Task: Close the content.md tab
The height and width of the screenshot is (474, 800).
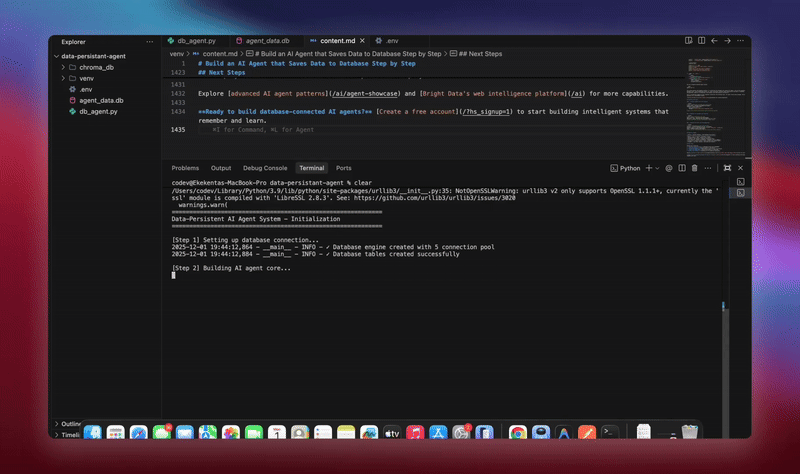Action: [x=363, y=41]
